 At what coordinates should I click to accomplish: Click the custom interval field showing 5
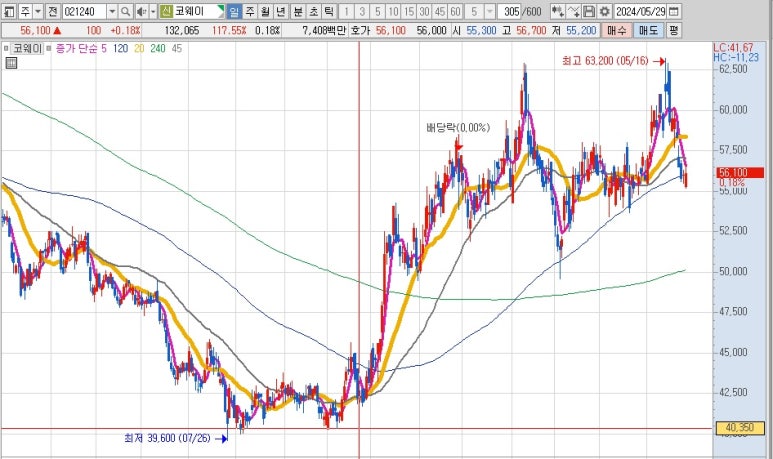coord(474,11)
